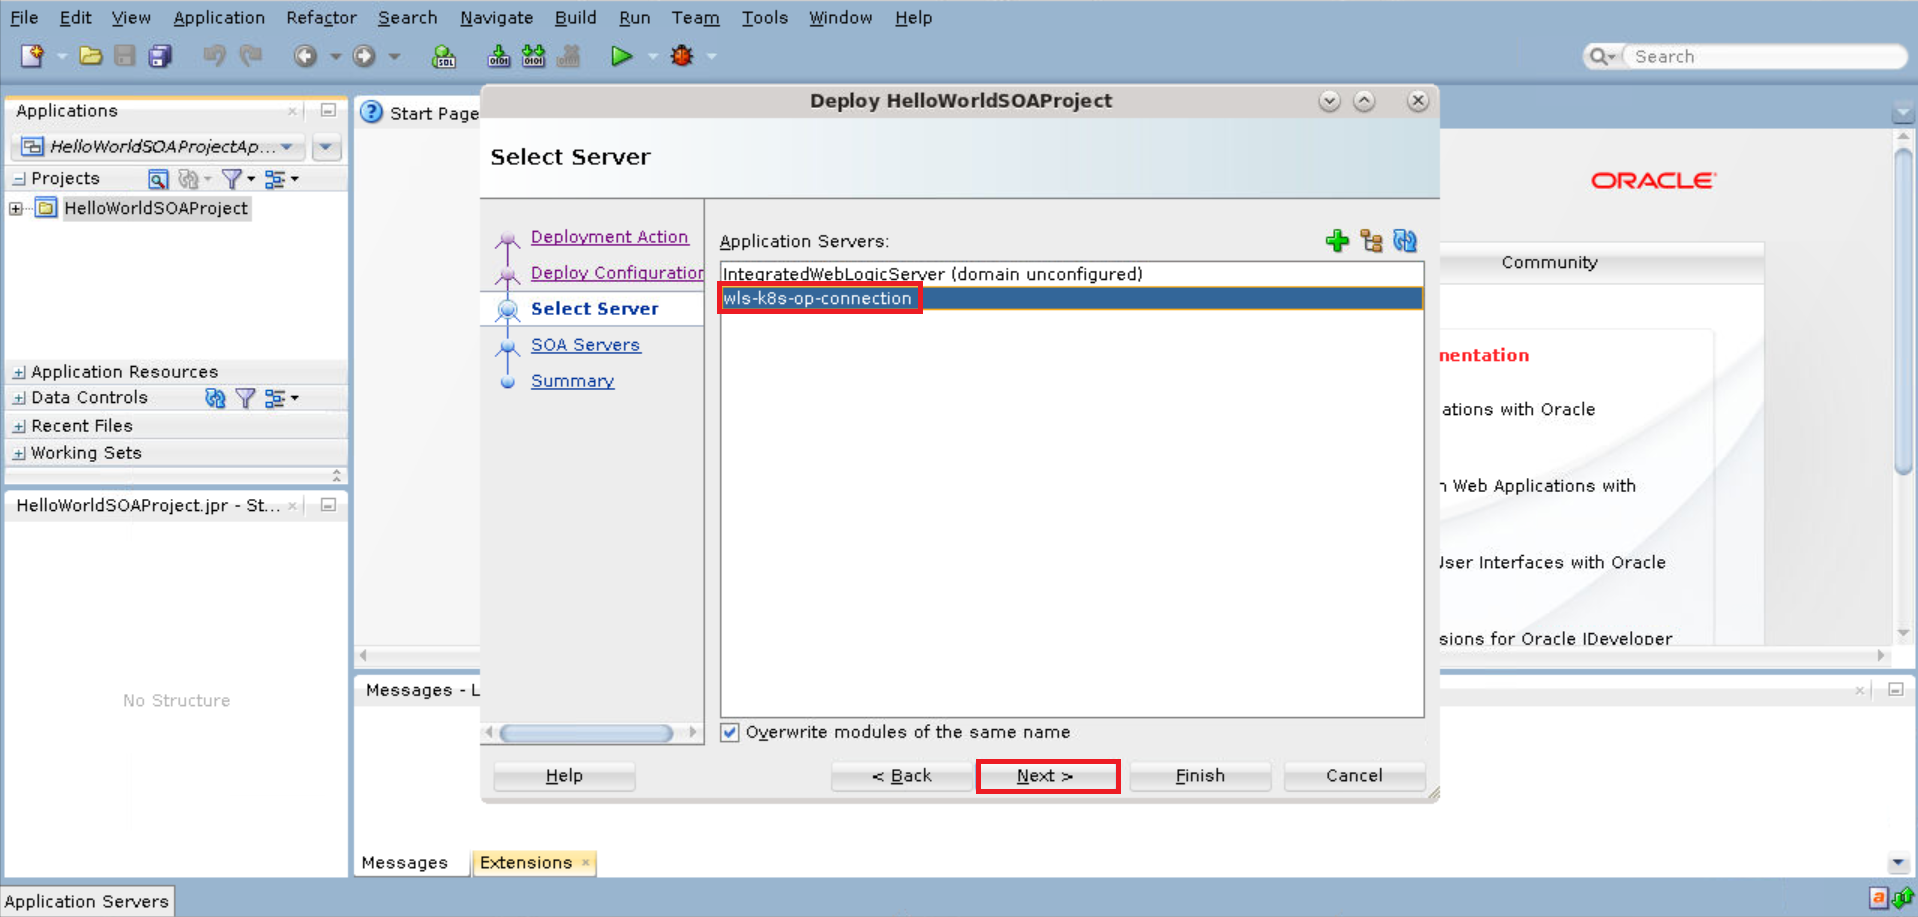This screenshot has height=917, width=1918.
Task: Click the display options icon in Data Controls
Action: point(275,398)
